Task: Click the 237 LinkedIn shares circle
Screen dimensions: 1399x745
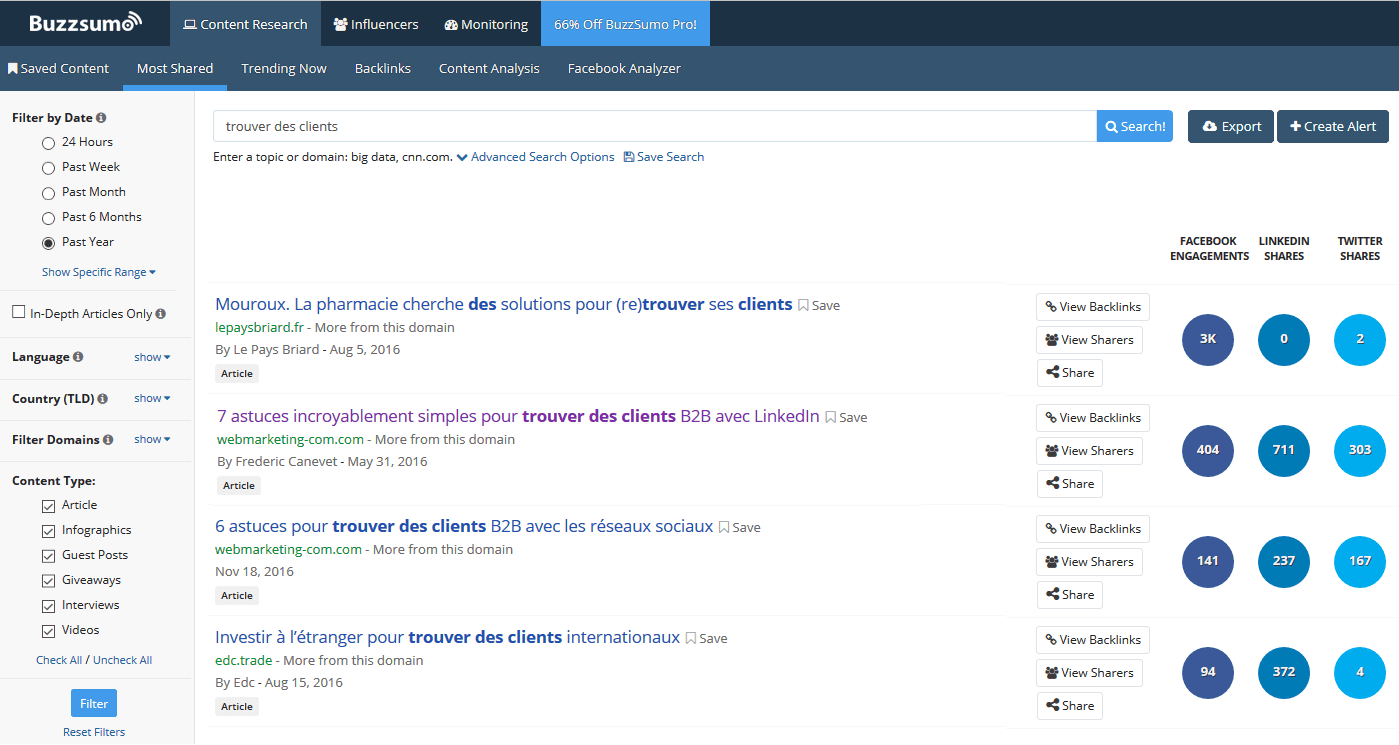Action: (x=1284, y=561)
